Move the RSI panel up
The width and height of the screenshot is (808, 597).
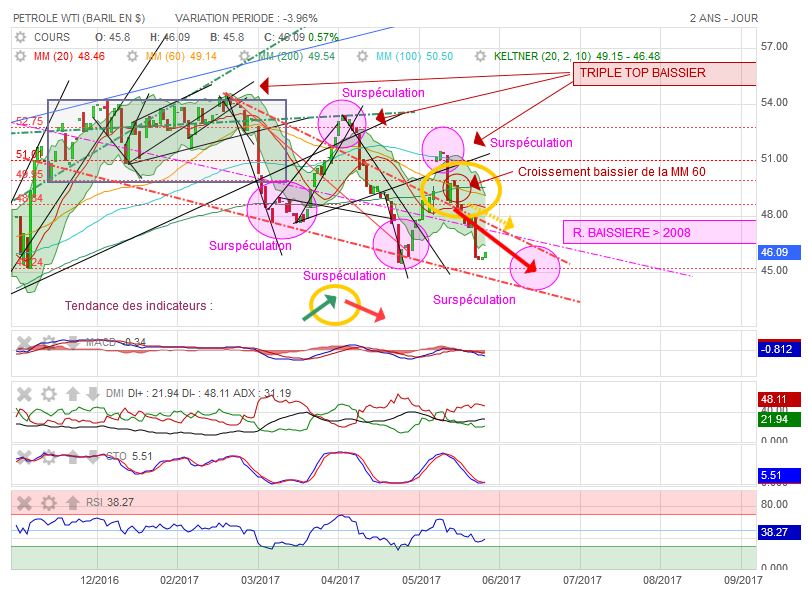coord(73,502)
